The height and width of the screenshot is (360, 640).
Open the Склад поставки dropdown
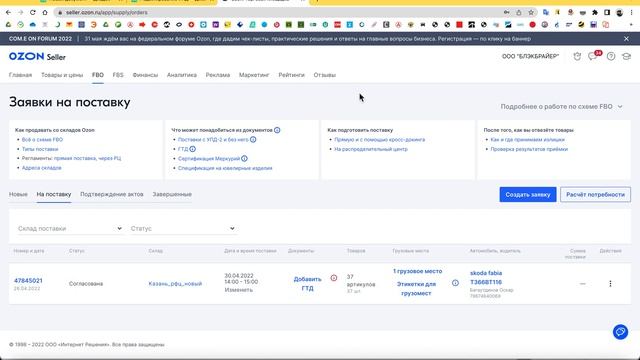click(70, 229)
